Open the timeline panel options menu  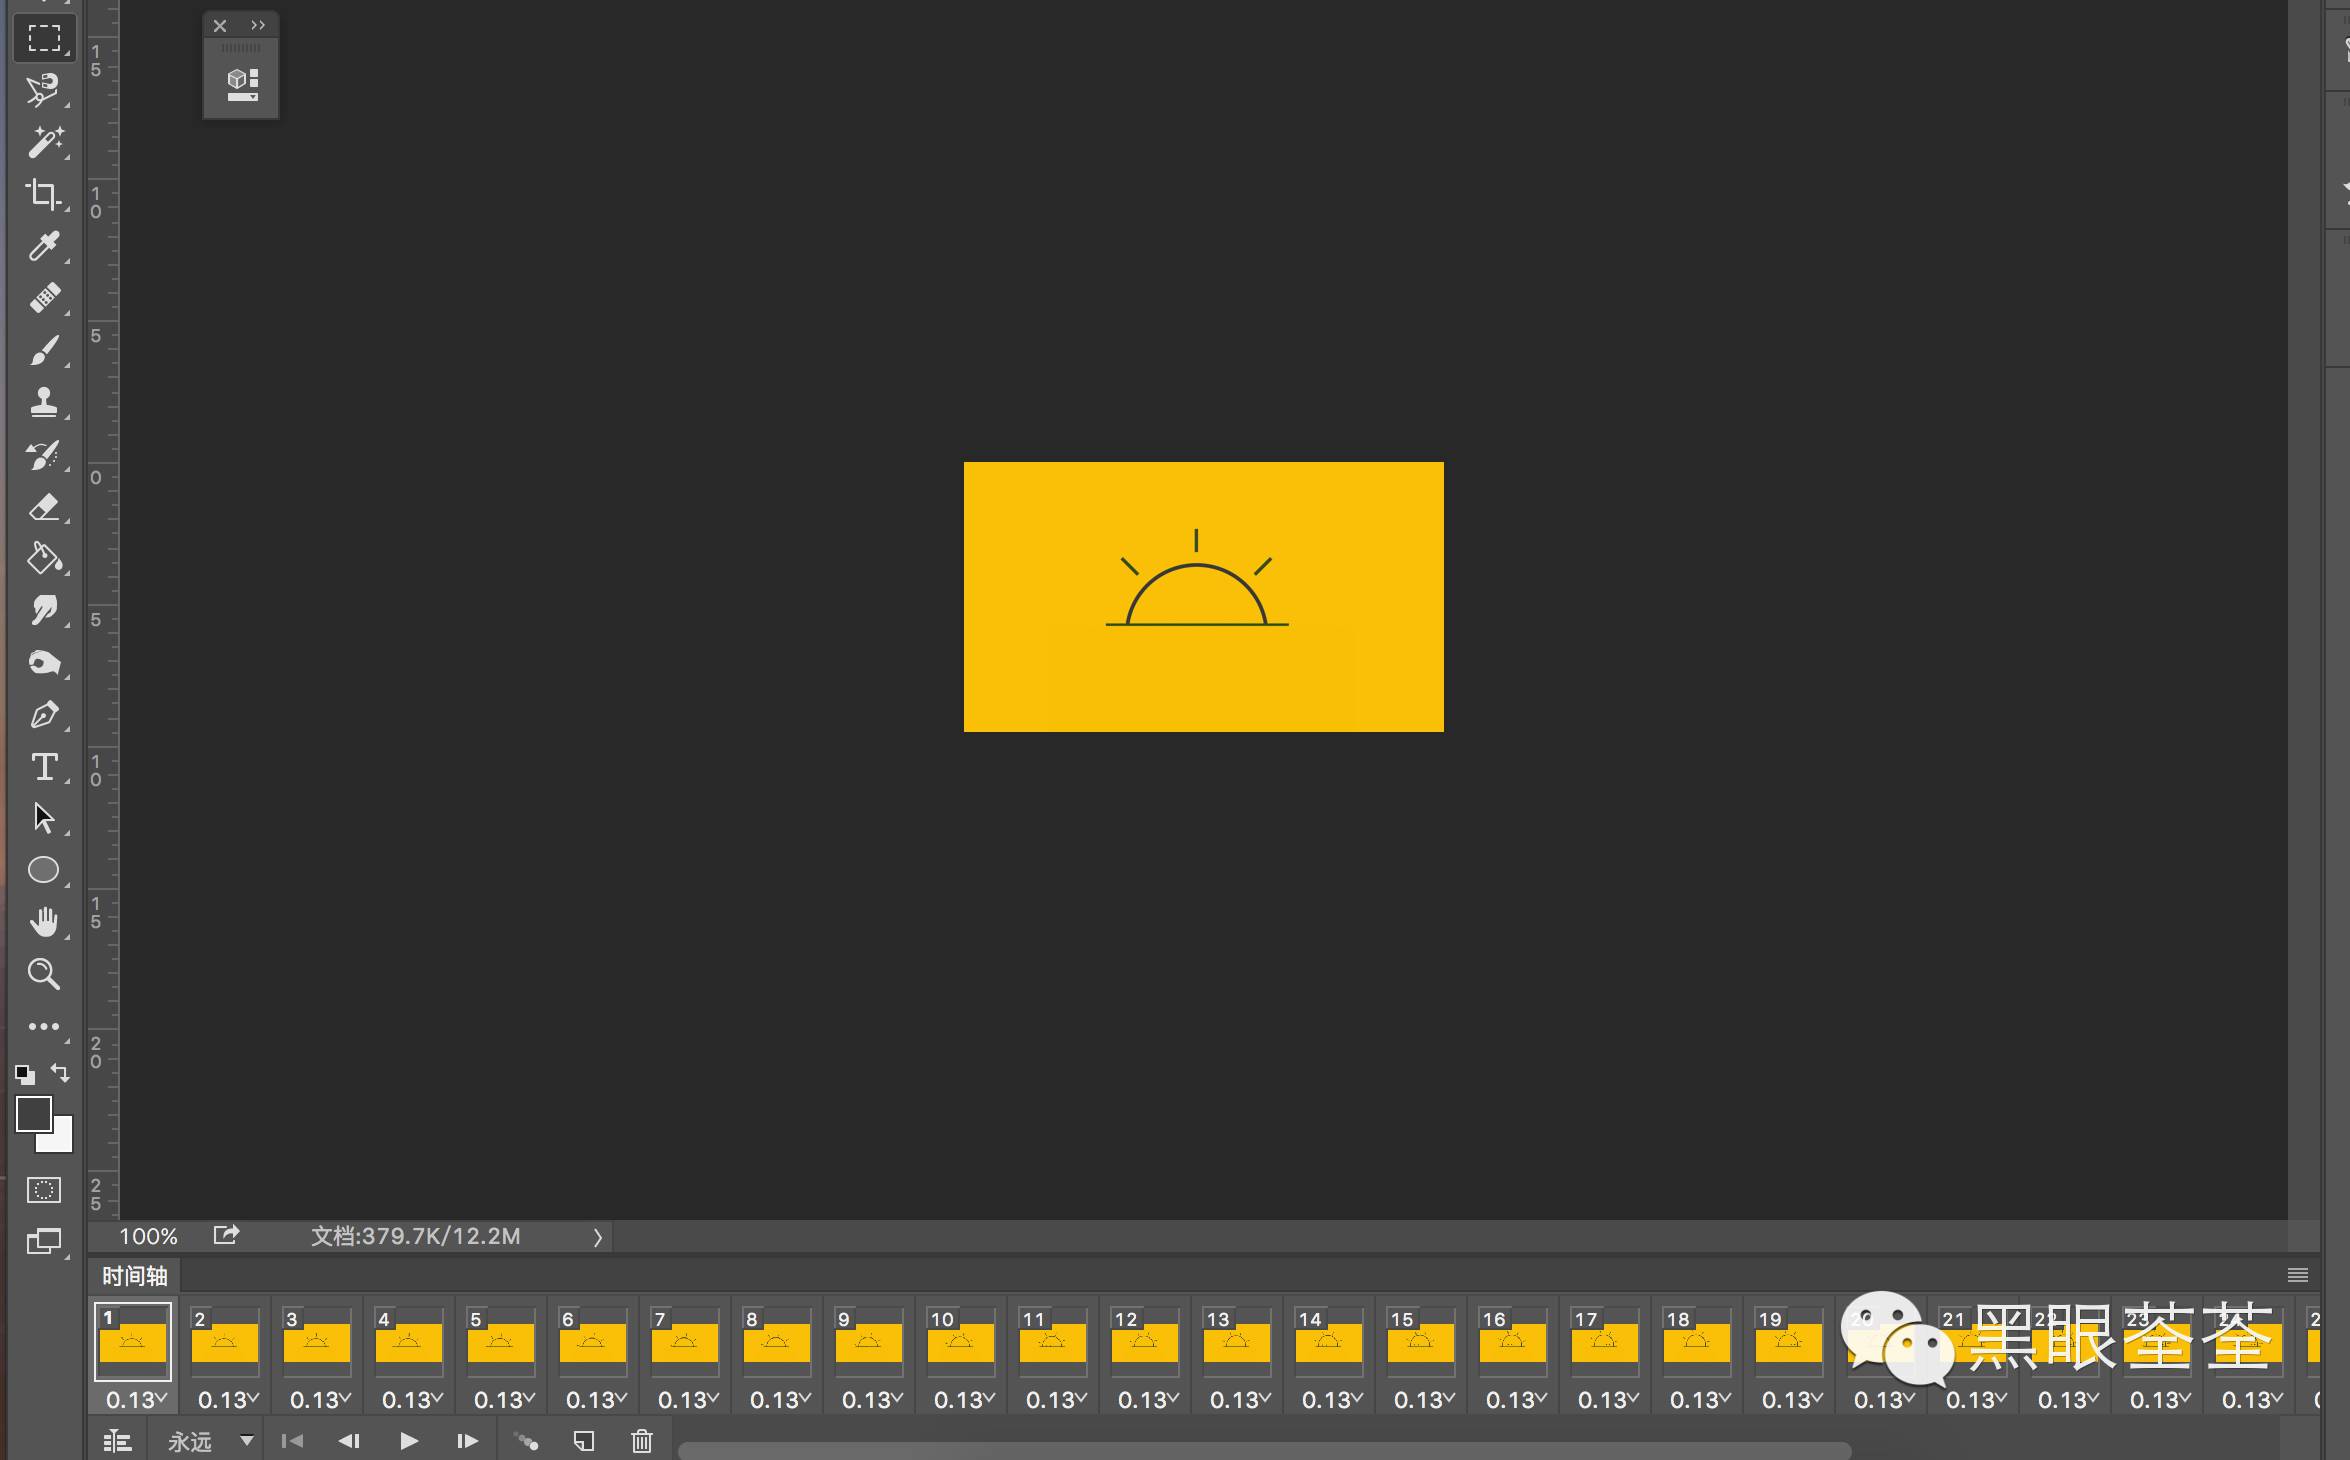(x=2298, y=1275)
